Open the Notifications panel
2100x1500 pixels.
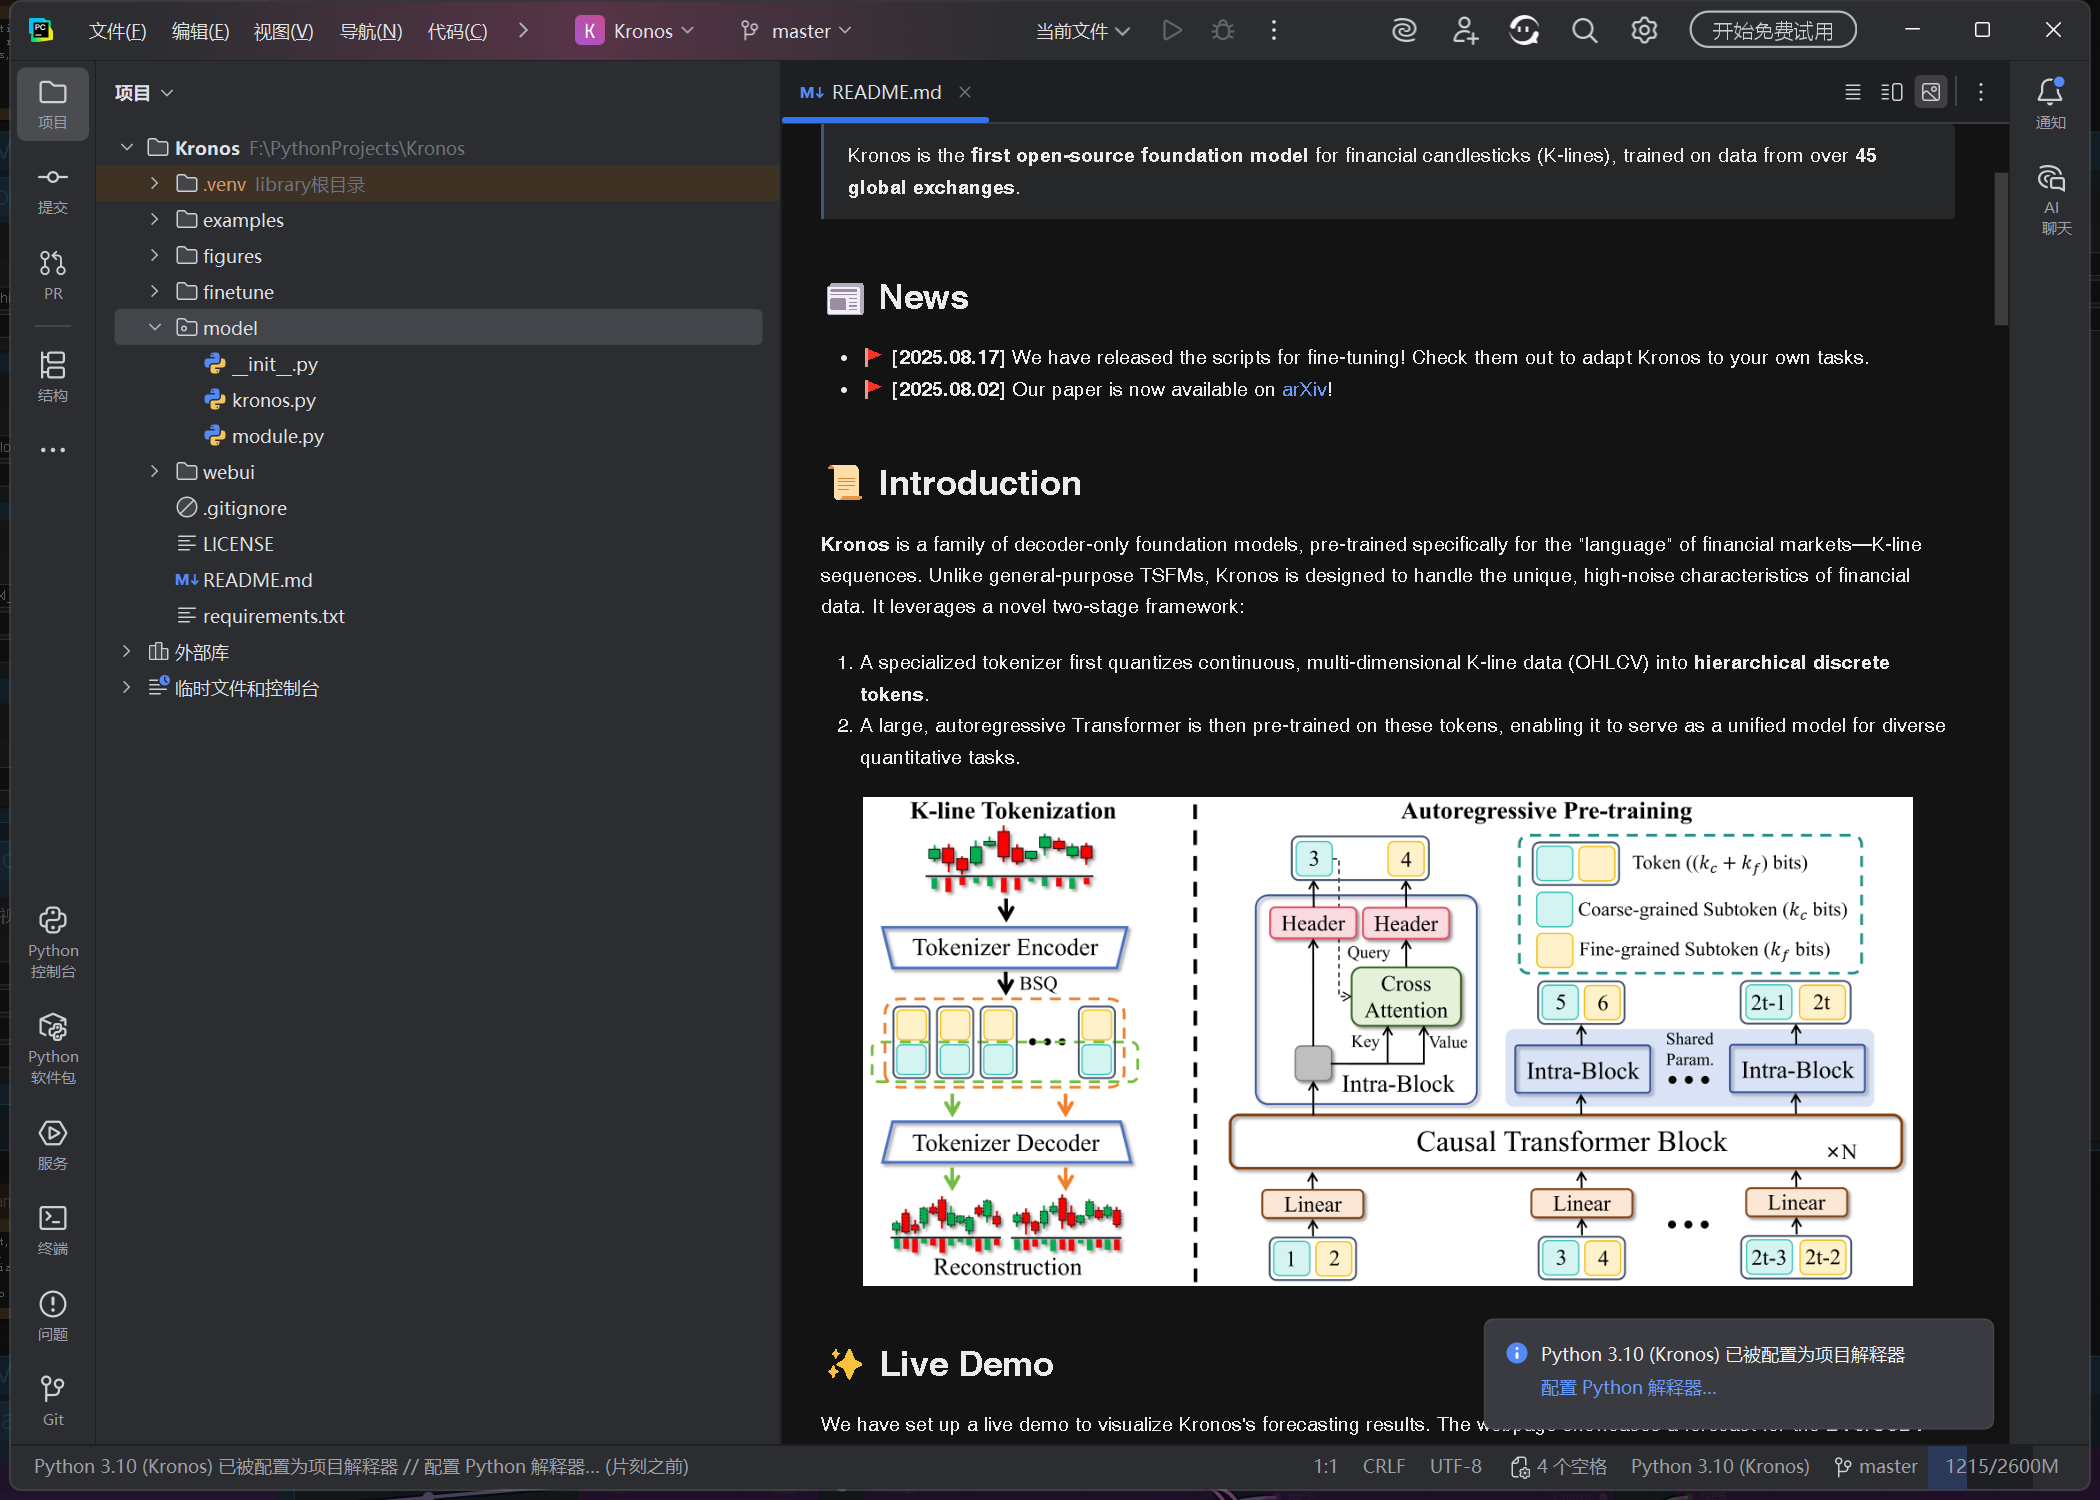(x=2051, y=104)
